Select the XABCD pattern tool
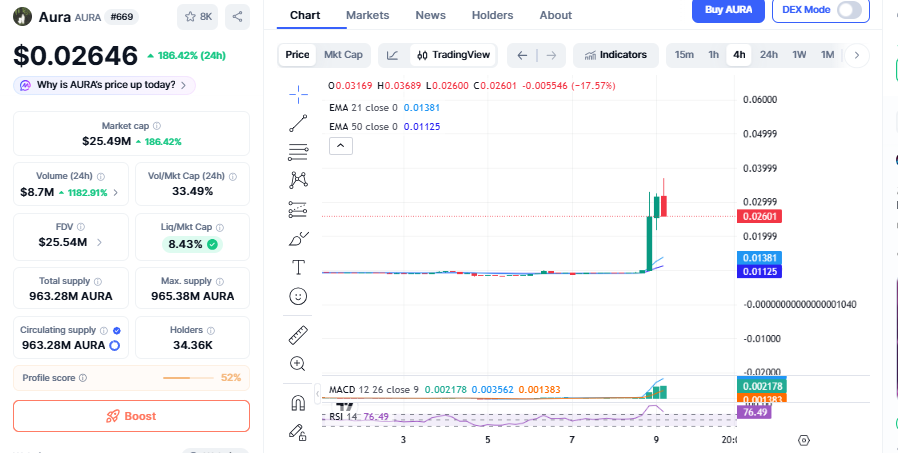The width and height of the screenshot is (898, 453). coord(298,180)
